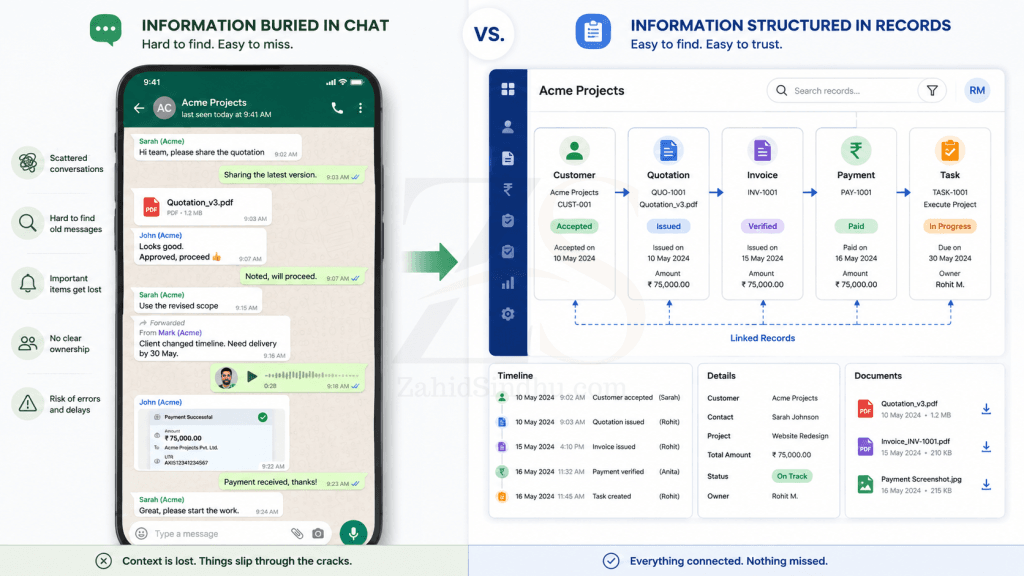
Task: Click Website Redesign project value
Action: (800, 436)
